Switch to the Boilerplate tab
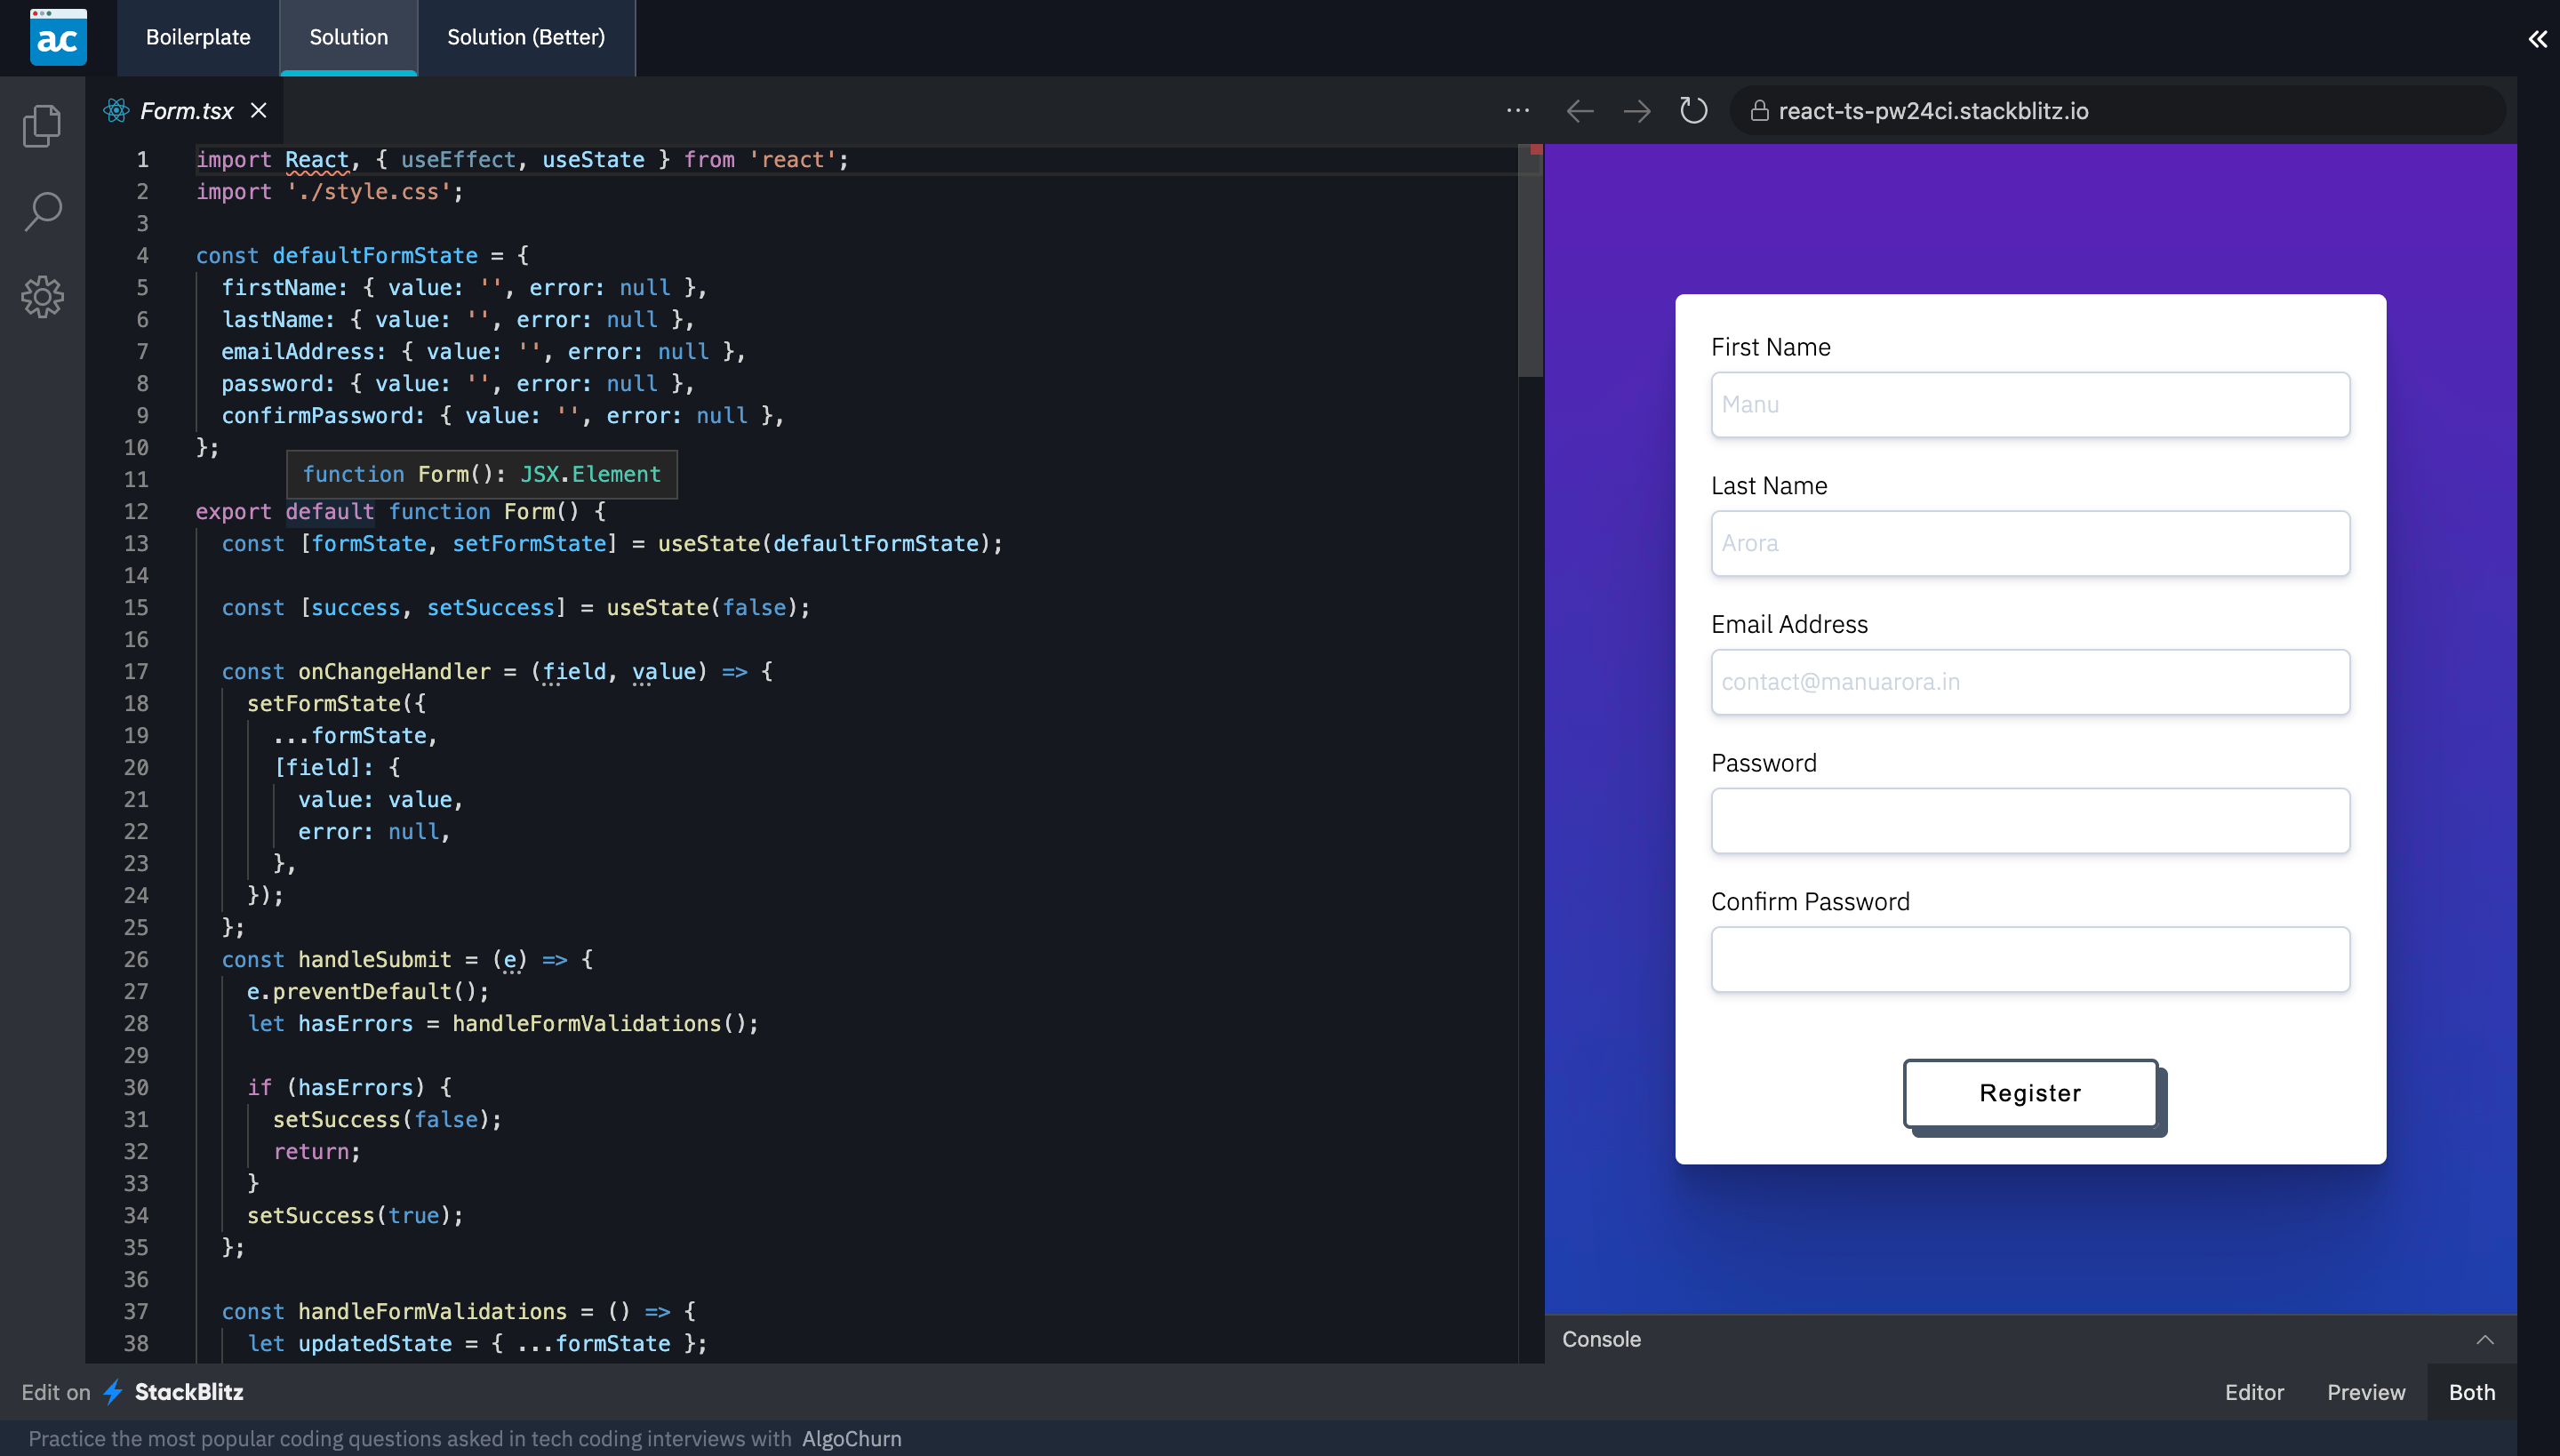Screen dimensions: 2560x1456 click(198, 38)
